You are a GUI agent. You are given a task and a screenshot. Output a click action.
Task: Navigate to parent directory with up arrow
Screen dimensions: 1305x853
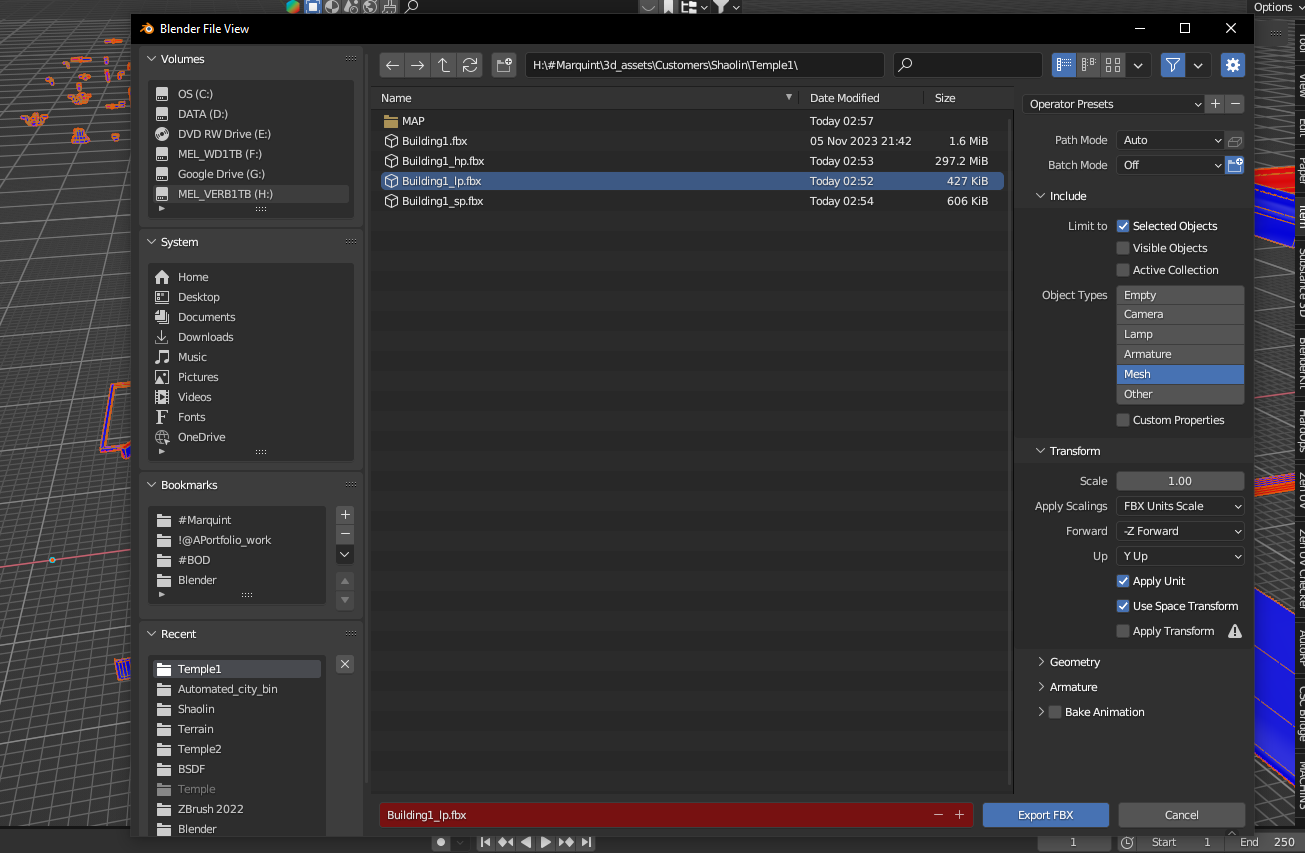(x=443, y=64)
